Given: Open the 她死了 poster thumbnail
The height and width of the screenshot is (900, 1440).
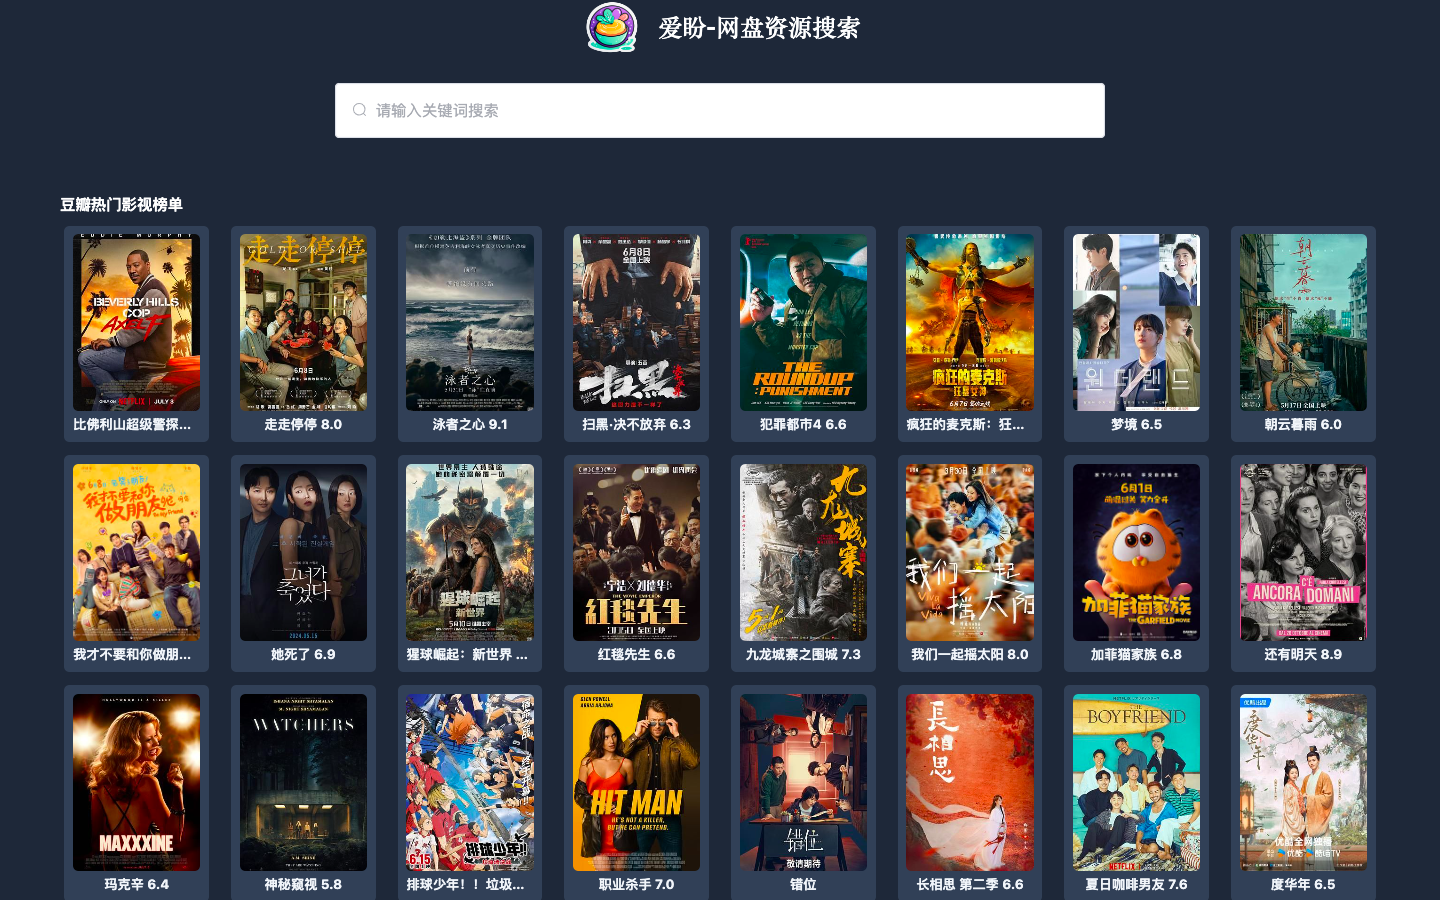Looking at the screenshot, I should (x=303, y=552).
